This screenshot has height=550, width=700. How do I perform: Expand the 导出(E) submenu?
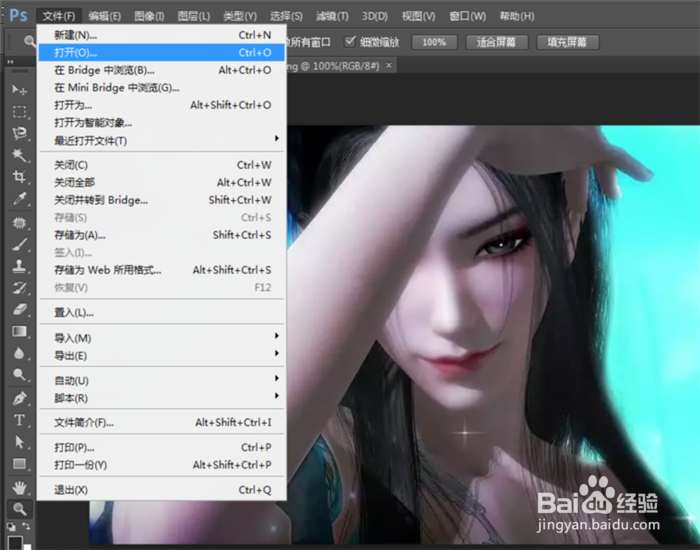tap(161, 356)
